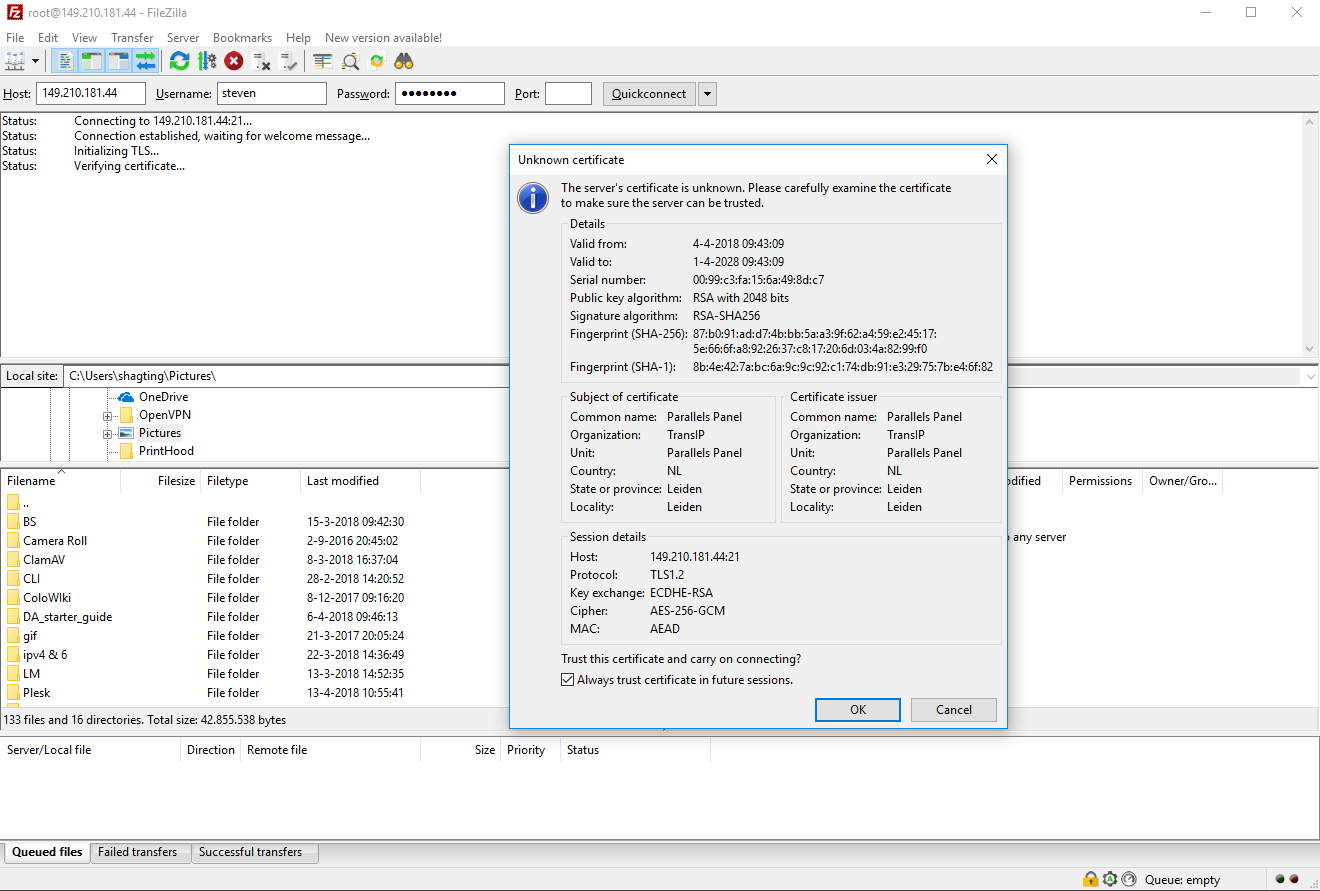Click the Permissions column header
This screenshot has width=1320, height=891.
coord(1101,481)
